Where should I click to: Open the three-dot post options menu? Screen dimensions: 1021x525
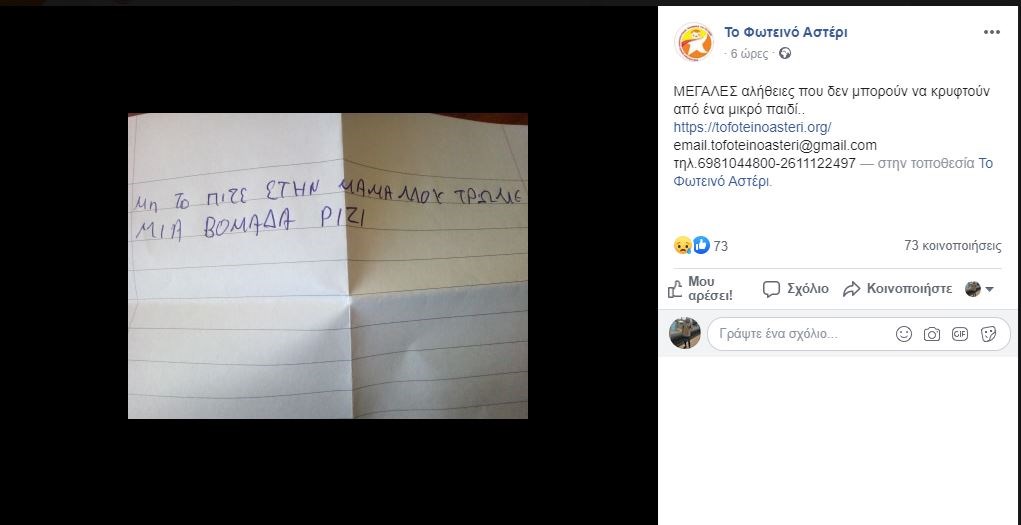tap(991, 33)
